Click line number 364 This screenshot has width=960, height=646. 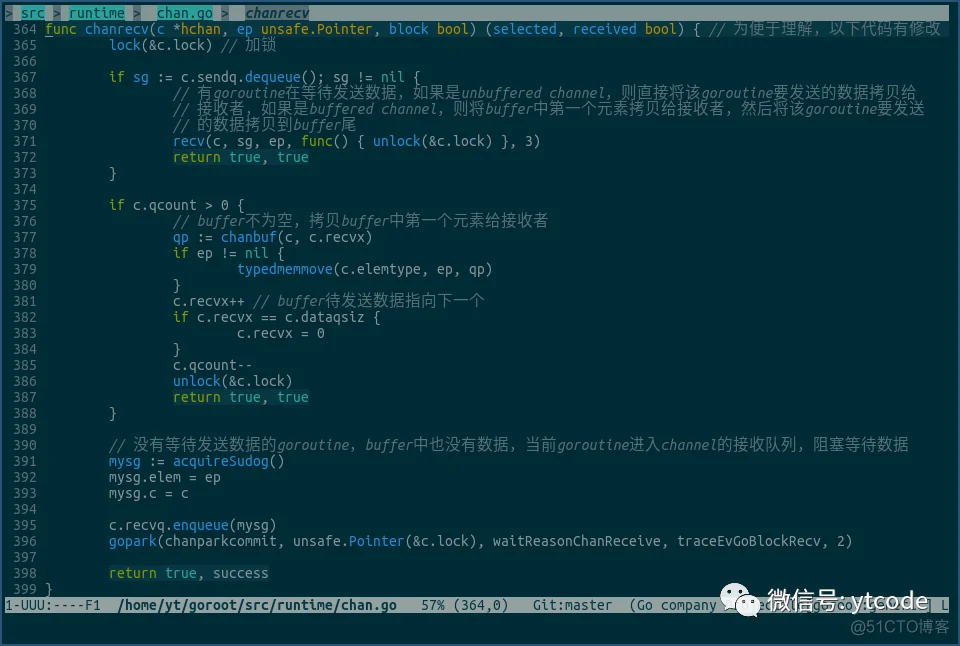click(x=25, y=29)
